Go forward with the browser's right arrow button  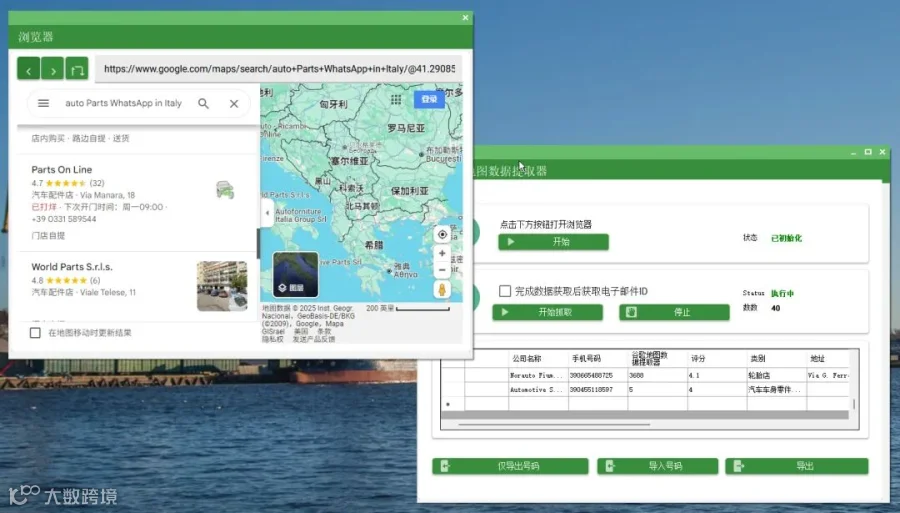[x=53, y=69]
